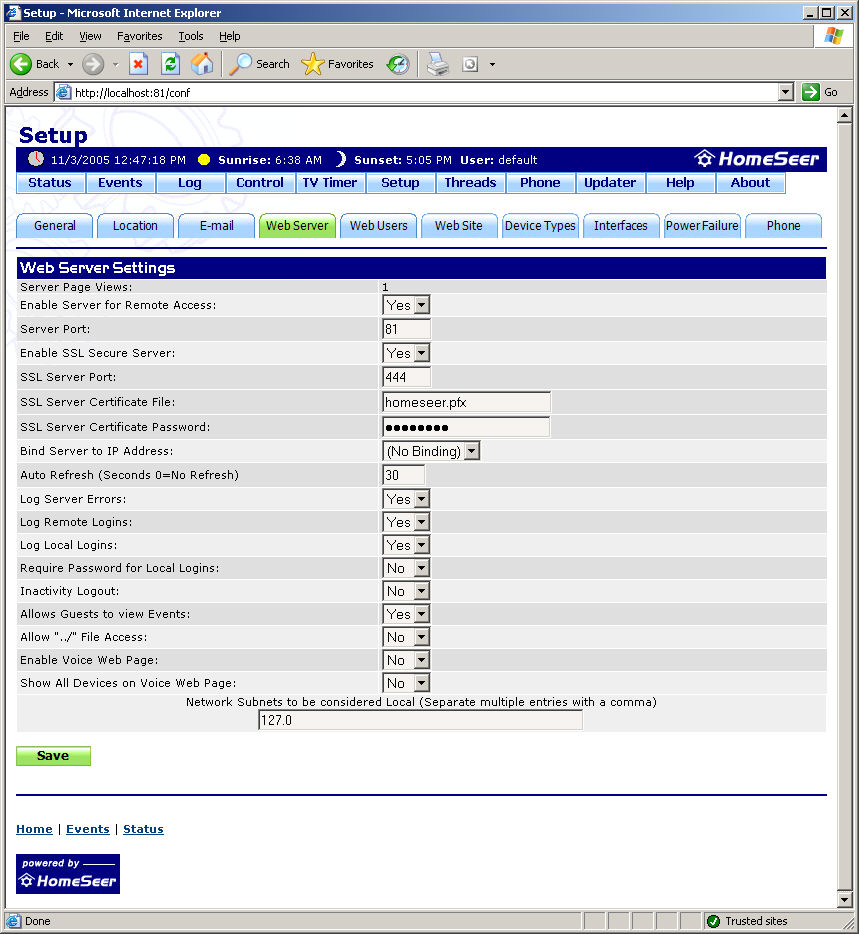This screenshot has width=859, height=934.
Task: Click the Server Port input field
Action: click(406, 329)
